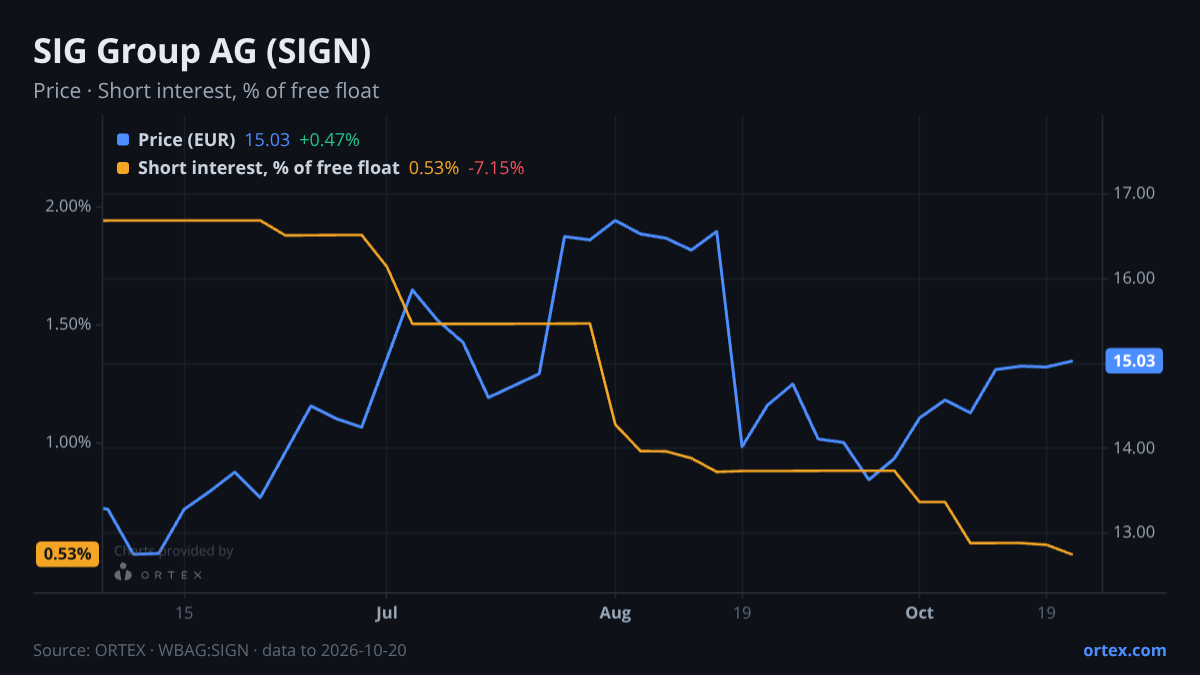Click the orange 0.53% axis badge
1200x675 pixels.
click(67, 554)
